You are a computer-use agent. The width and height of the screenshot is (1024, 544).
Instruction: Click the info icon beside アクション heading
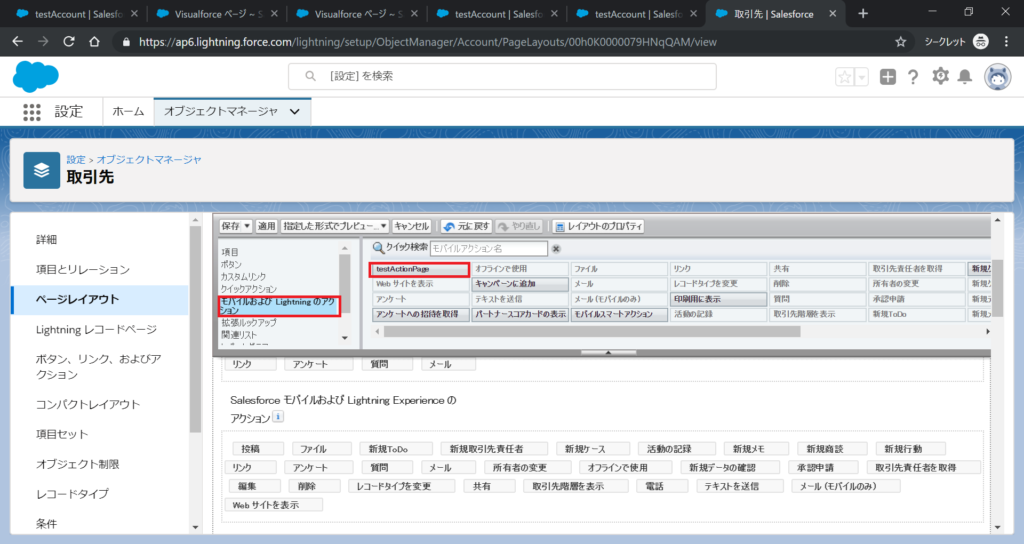278,417
